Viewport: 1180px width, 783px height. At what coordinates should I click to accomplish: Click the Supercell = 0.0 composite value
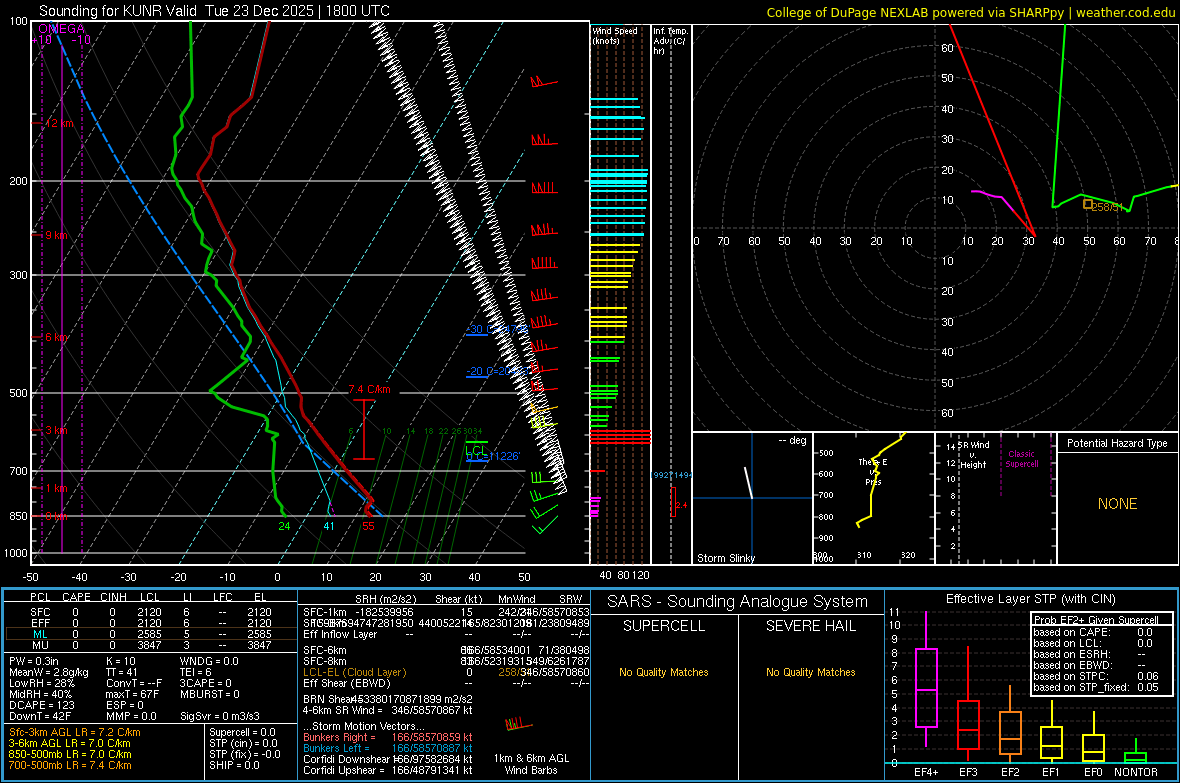242,732
